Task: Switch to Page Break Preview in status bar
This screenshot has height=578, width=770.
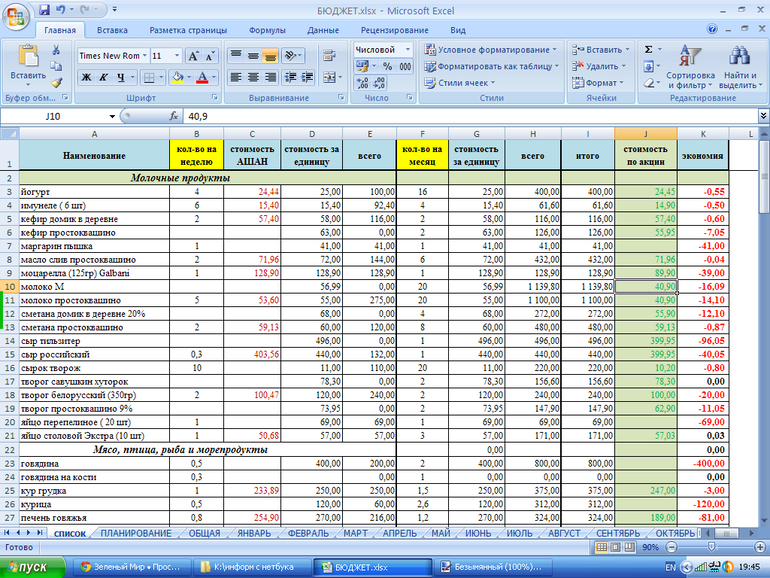Action: (630, 547)
